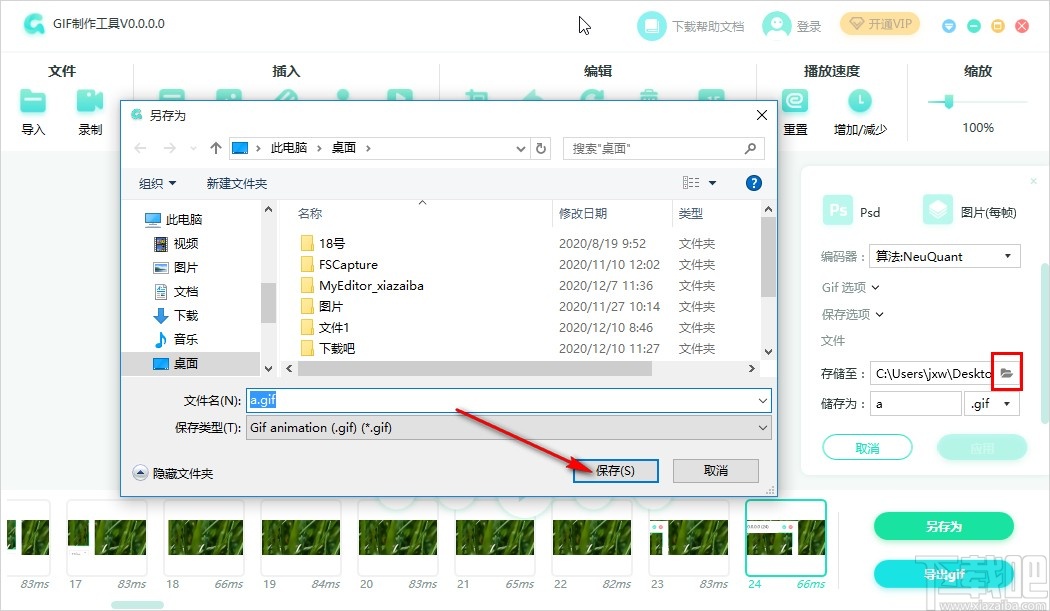Close the Save As dialog with X

click(761, 115)
